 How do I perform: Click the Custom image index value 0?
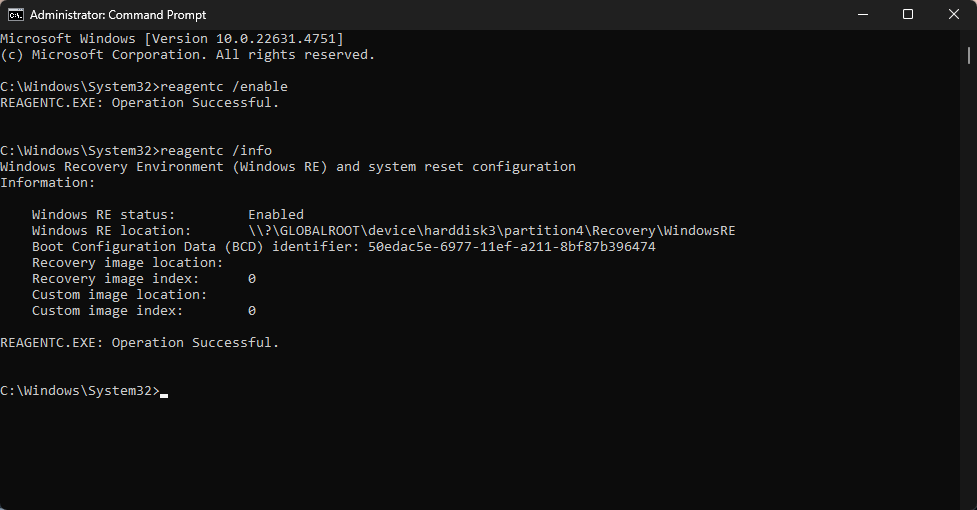click(x=252, y=311)
